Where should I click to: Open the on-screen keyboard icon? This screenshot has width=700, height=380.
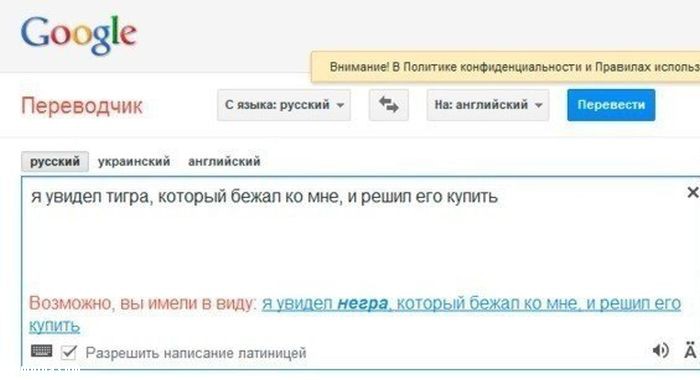(x=42, y=351)
